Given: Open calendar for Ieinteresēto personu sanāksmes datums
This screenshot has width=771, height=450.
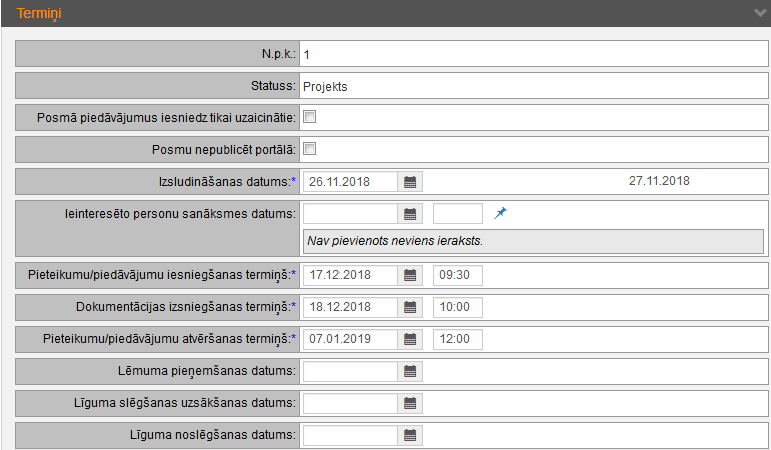Looking at the screenshot, I should pyautogui.click(x=410, y=214).
